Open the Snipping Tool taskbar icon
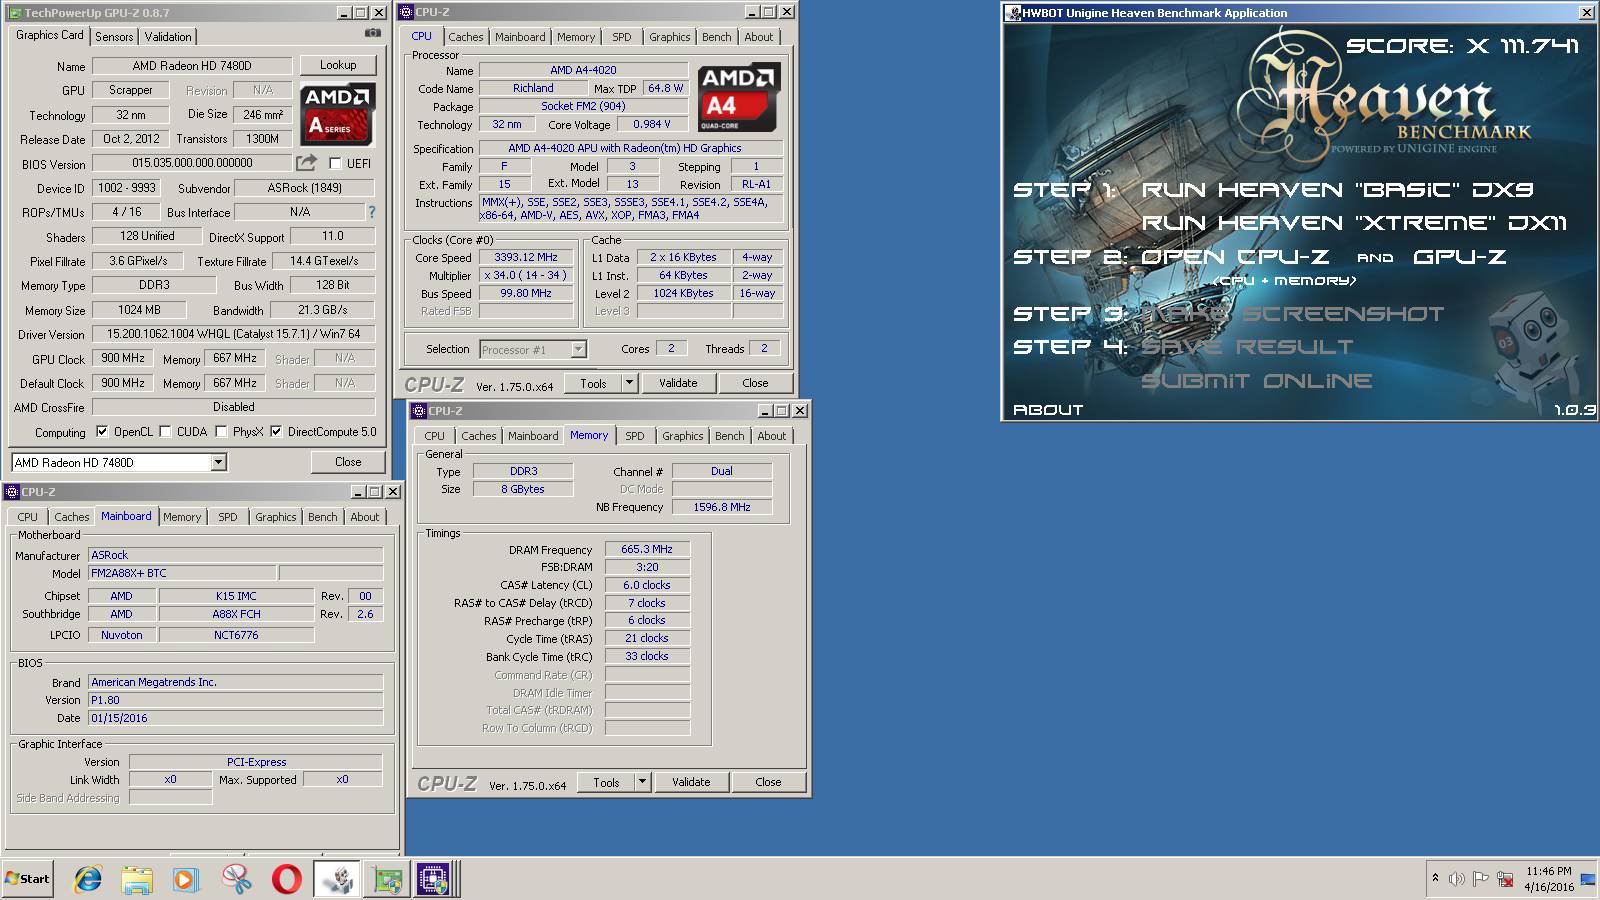 click(237, 879)
